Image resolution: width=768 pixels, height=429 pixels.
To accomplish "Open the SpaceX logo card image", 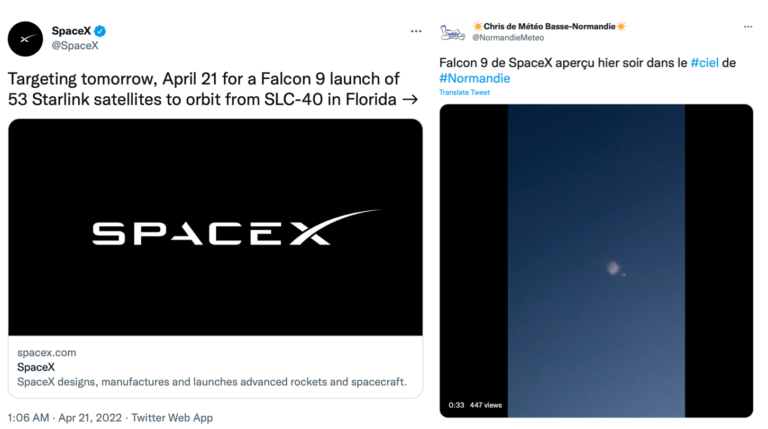I will coord(215,227).
